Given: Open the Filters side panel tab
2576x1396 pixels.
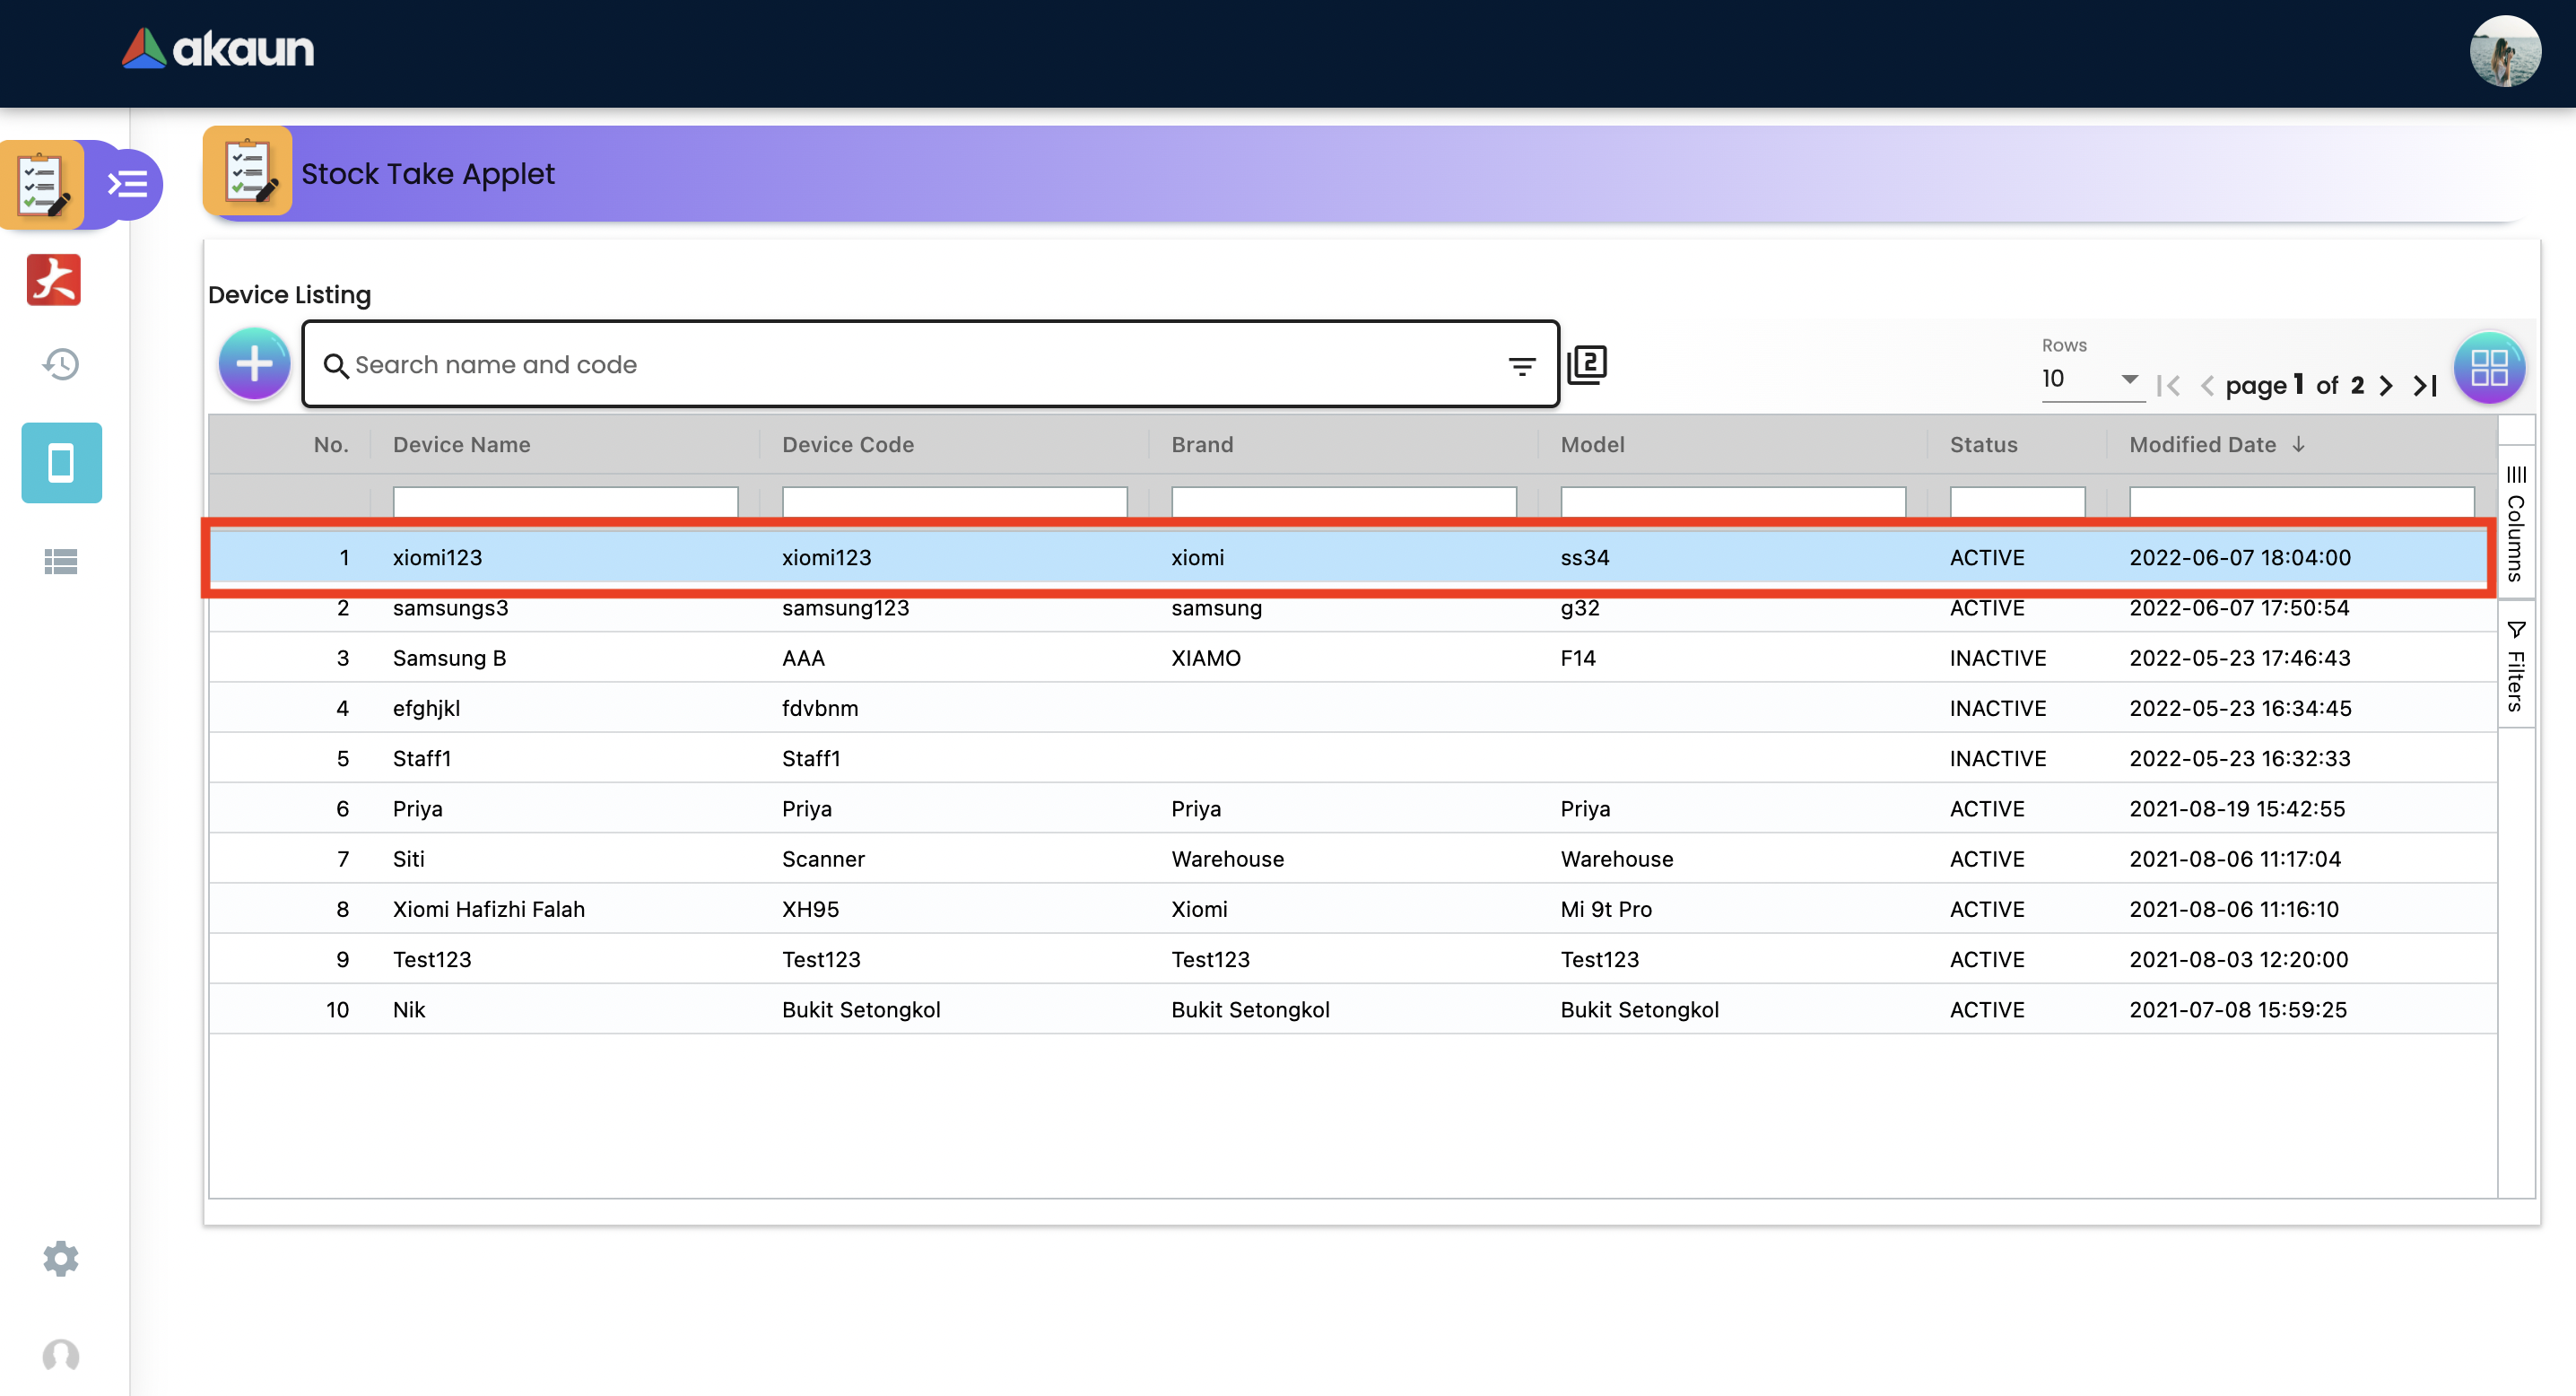Looking at the screenshot, I should click(2516, 667).
